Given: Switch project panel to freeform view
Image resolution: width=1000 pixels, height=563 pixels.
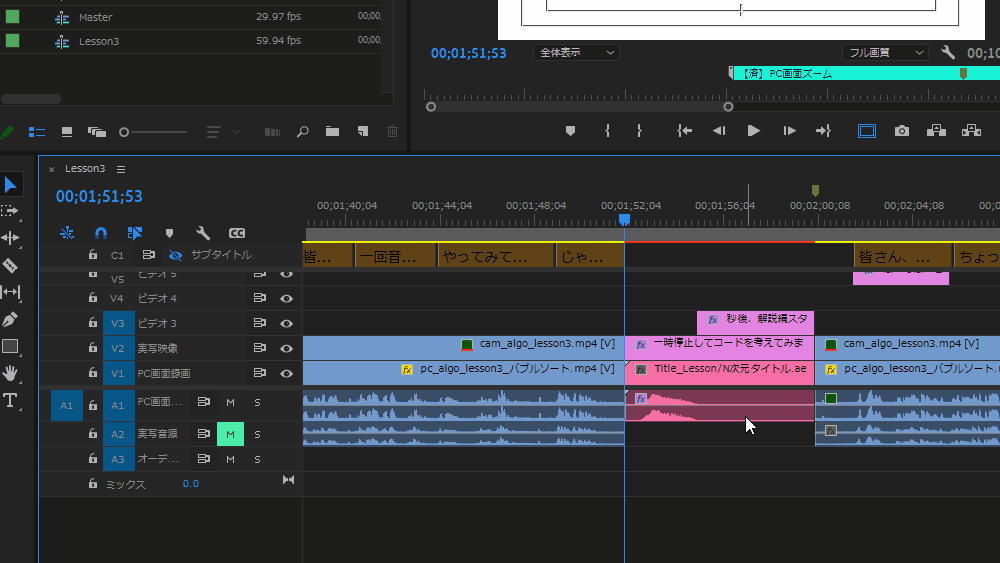Looking at the screenshot, I should click(x=97, y=132).
